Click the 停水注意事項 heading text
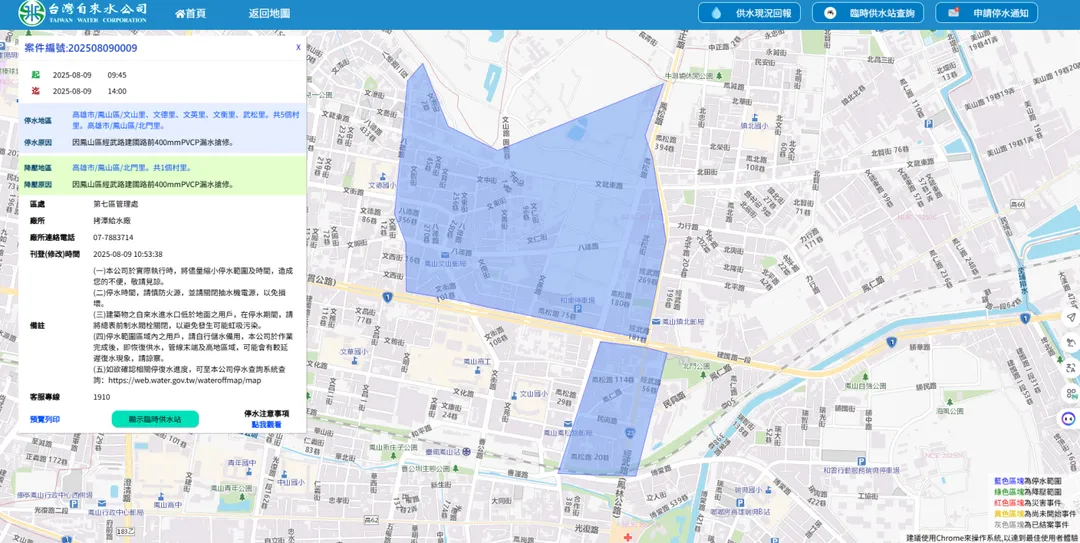This screenshot has height=543, width=1080. pos(267,413)
